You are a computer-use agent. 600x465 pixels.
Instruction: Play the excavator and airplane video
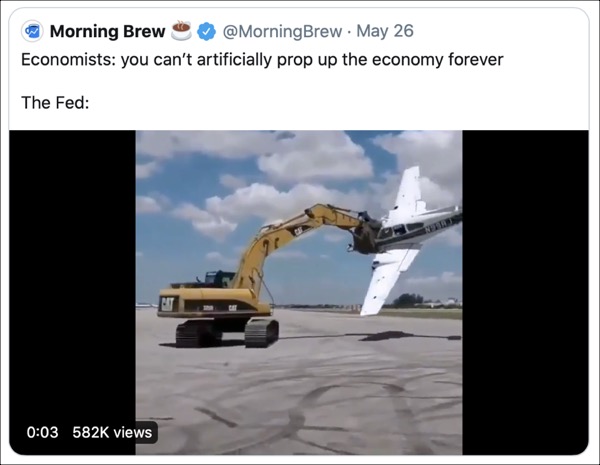pos(299,292)
